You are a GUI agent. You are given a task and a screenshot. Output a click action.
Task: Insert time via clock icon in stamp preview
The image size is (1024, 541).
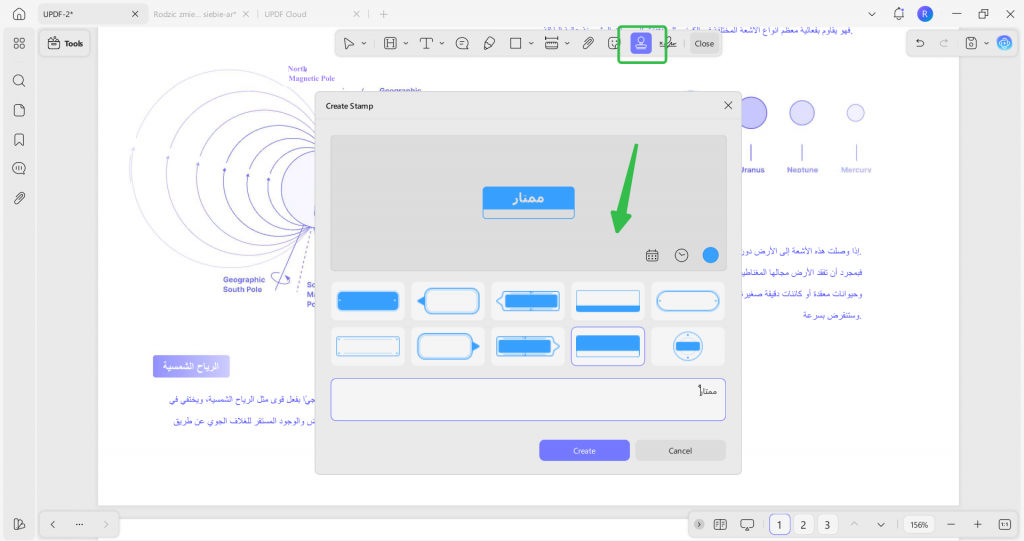[681, 255]
